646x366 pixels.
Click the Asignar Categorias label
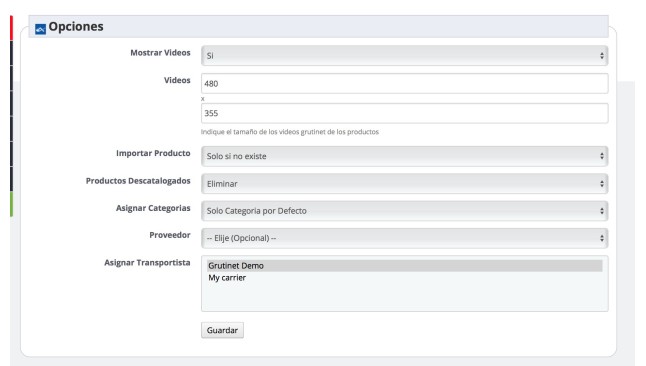(153, 208)
